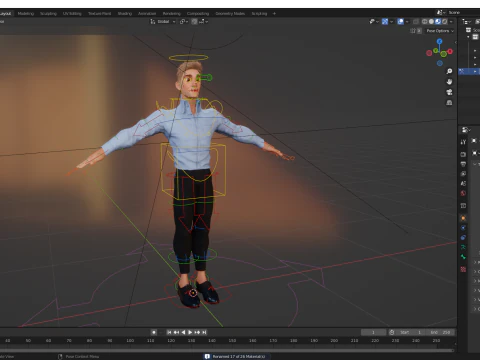The image size is (480, 360).
Task: Click the zoom magnifier icon in viewport
Action: [449, 71]
